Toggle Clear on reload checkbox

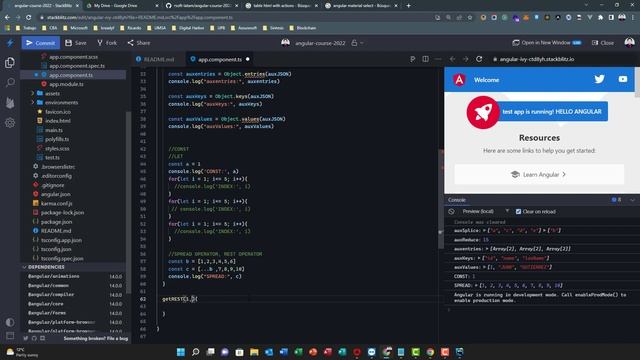click(518, 211)
